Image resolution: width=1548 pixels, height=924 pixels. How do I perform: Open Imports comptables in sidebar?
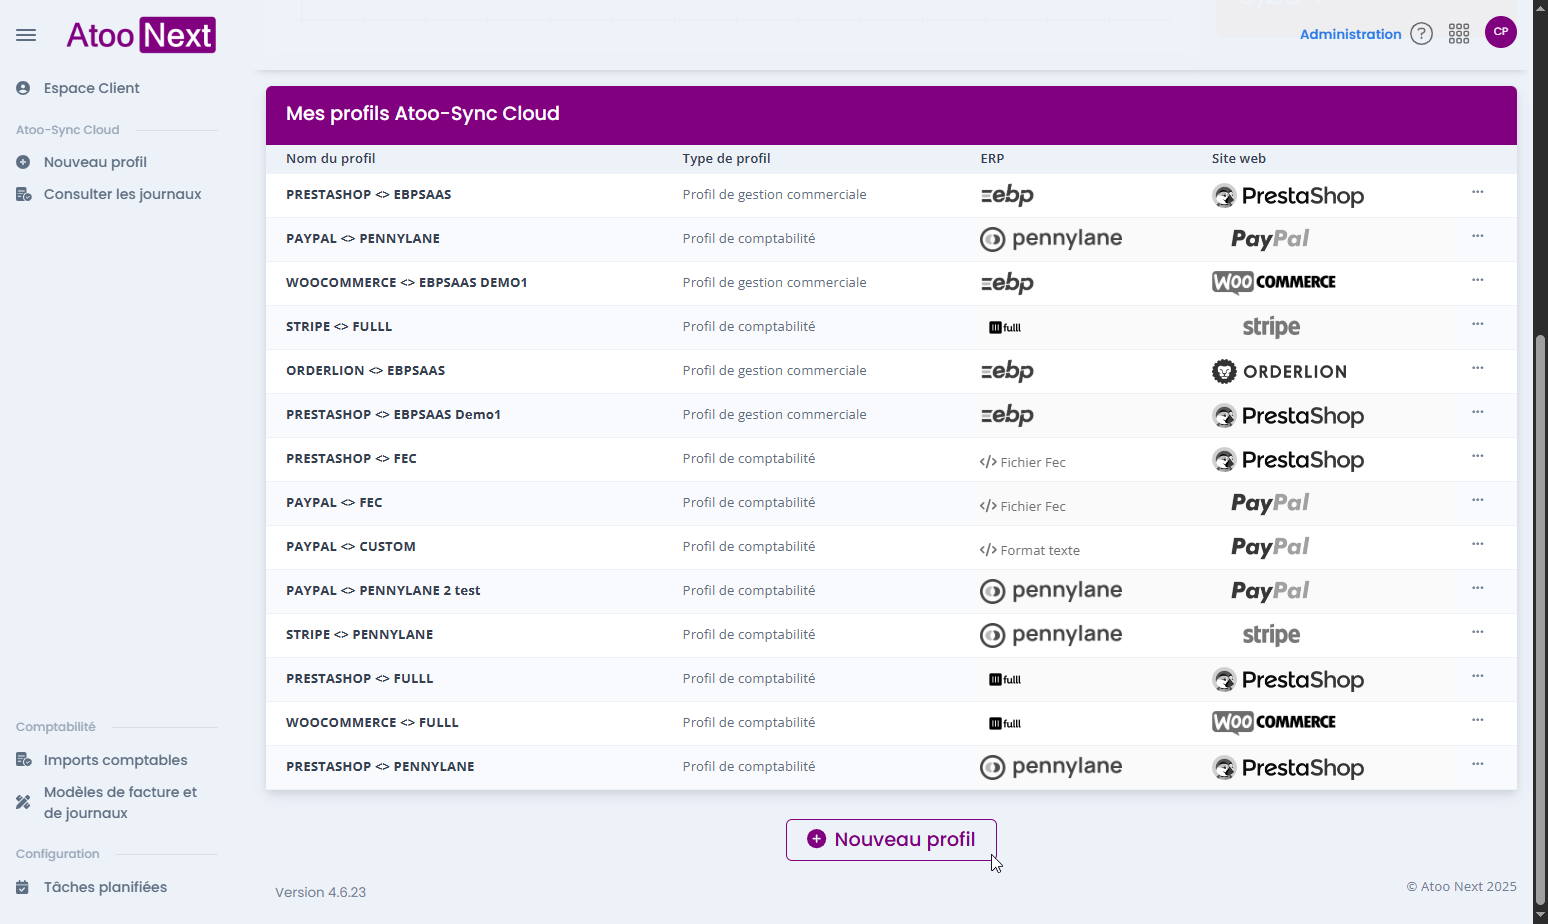pyautogui.click(x=115, y=760)
